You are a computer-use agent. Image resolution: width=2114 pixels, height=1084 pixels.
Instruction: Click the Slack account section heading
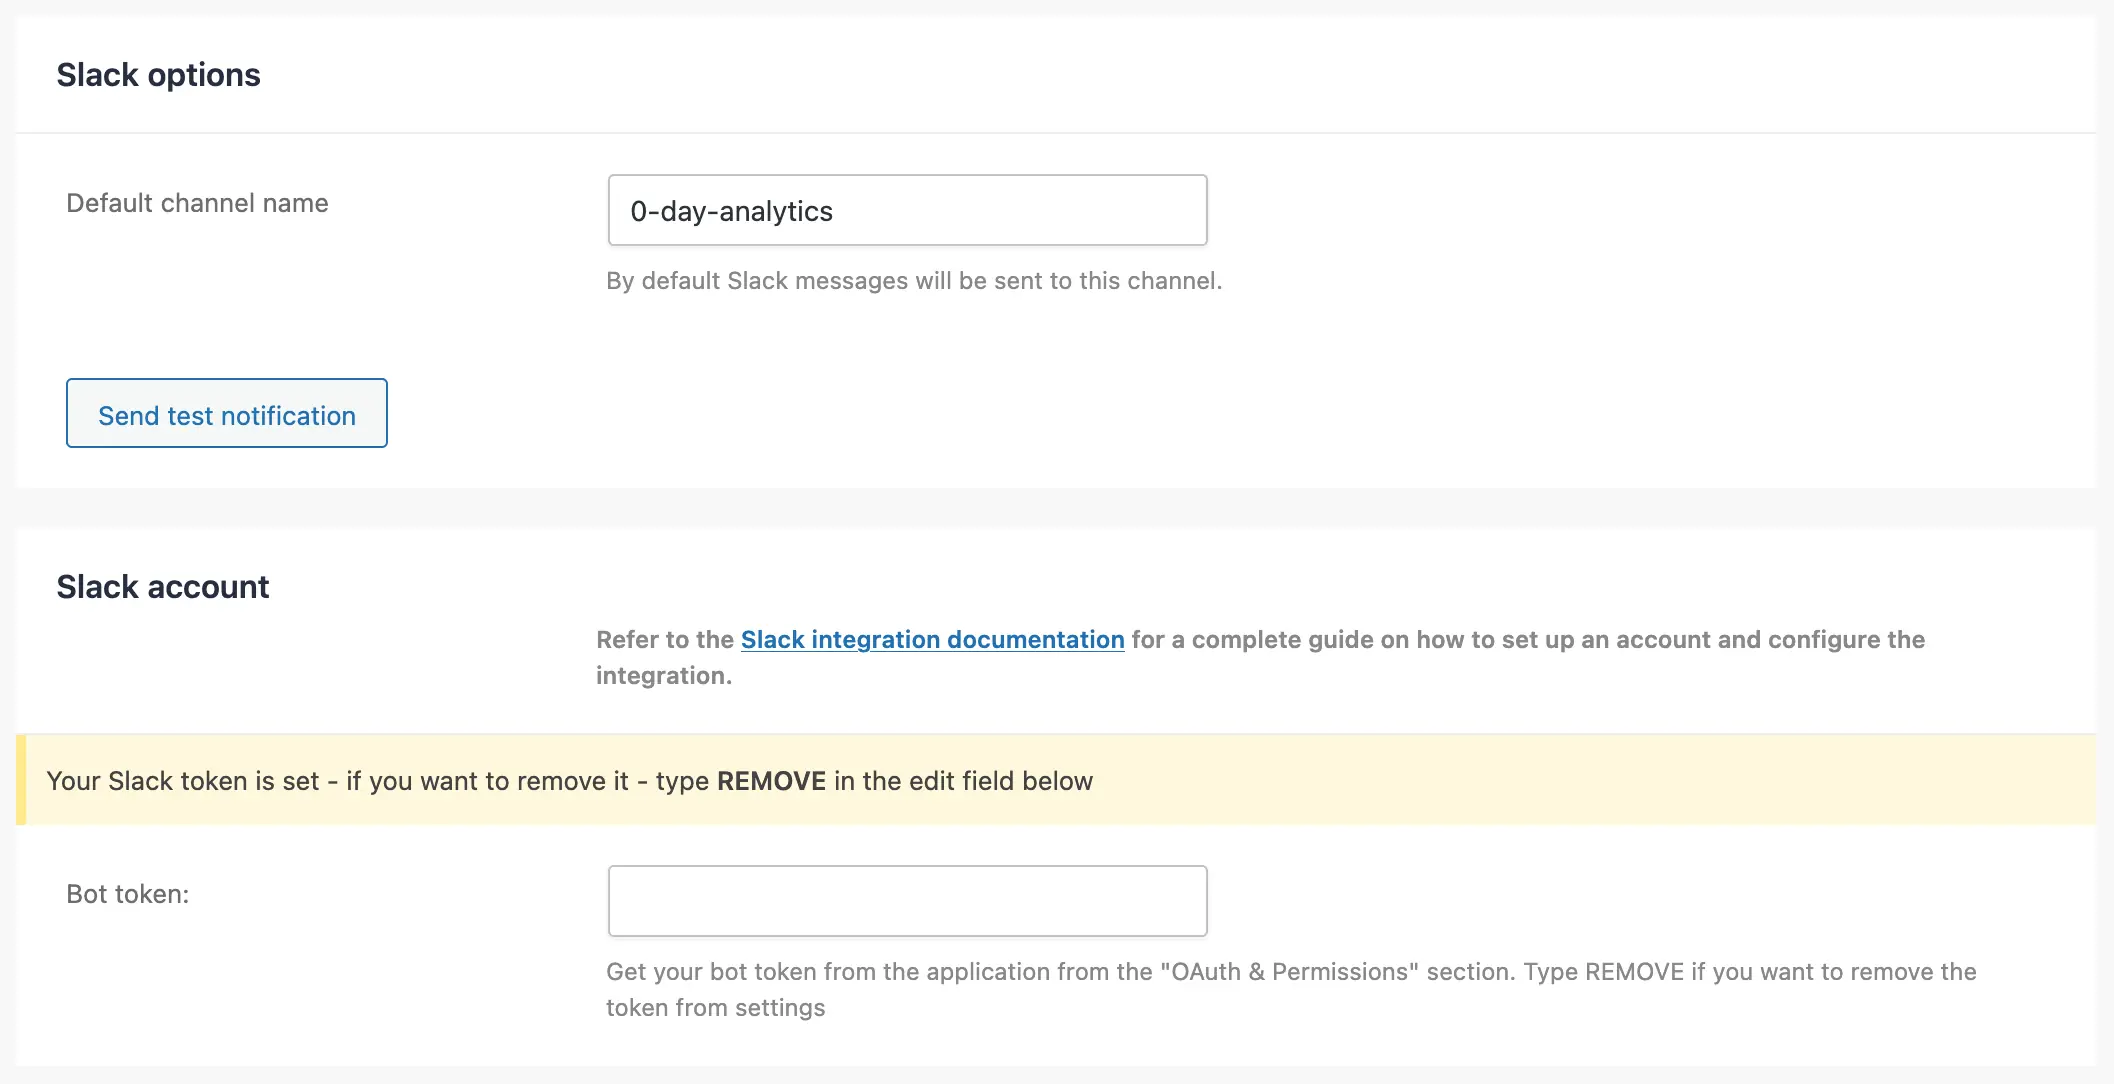[163, 586]
